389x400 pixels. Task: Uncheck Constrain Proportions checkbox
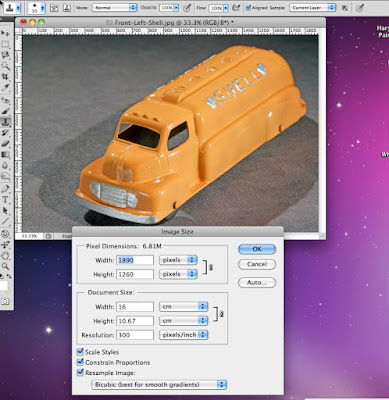click(80, 362)
